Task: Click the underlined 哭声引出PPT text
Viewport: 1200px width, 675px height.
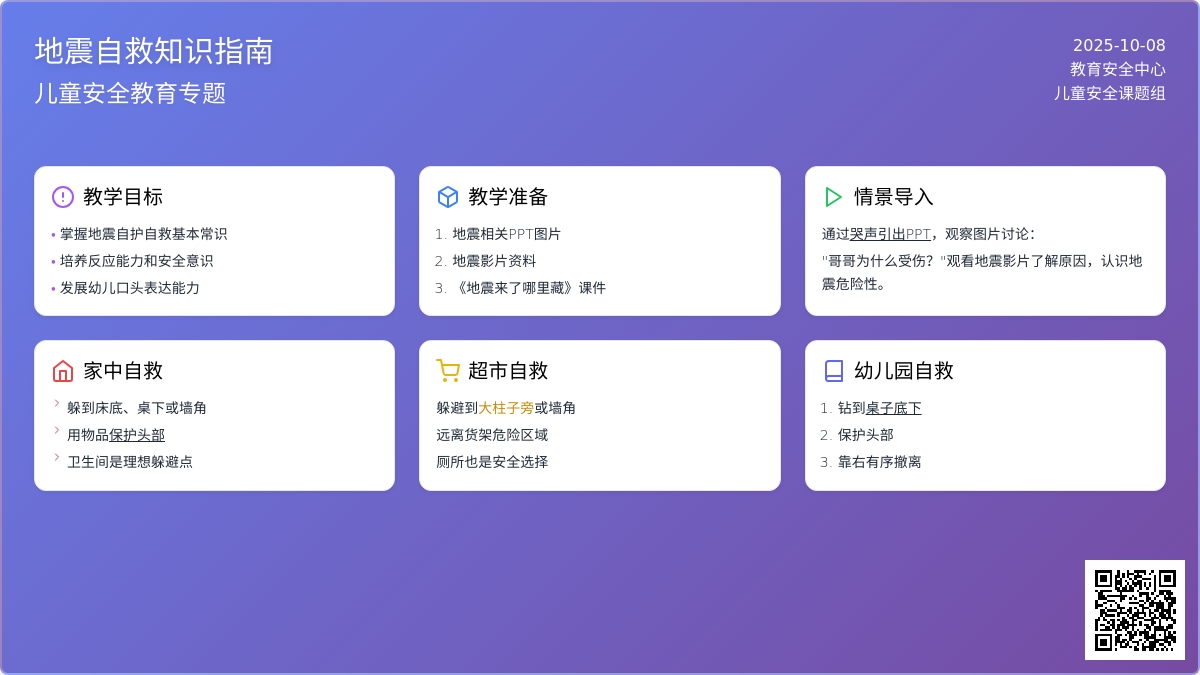Action: (890, 234)
